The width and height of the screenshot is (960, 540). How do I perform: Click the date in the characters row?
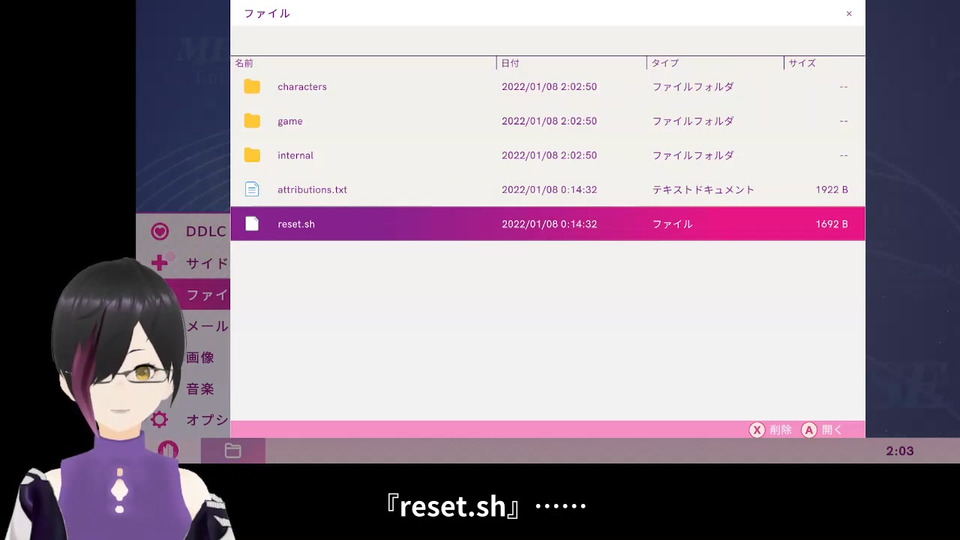click(x=549, y=87)
